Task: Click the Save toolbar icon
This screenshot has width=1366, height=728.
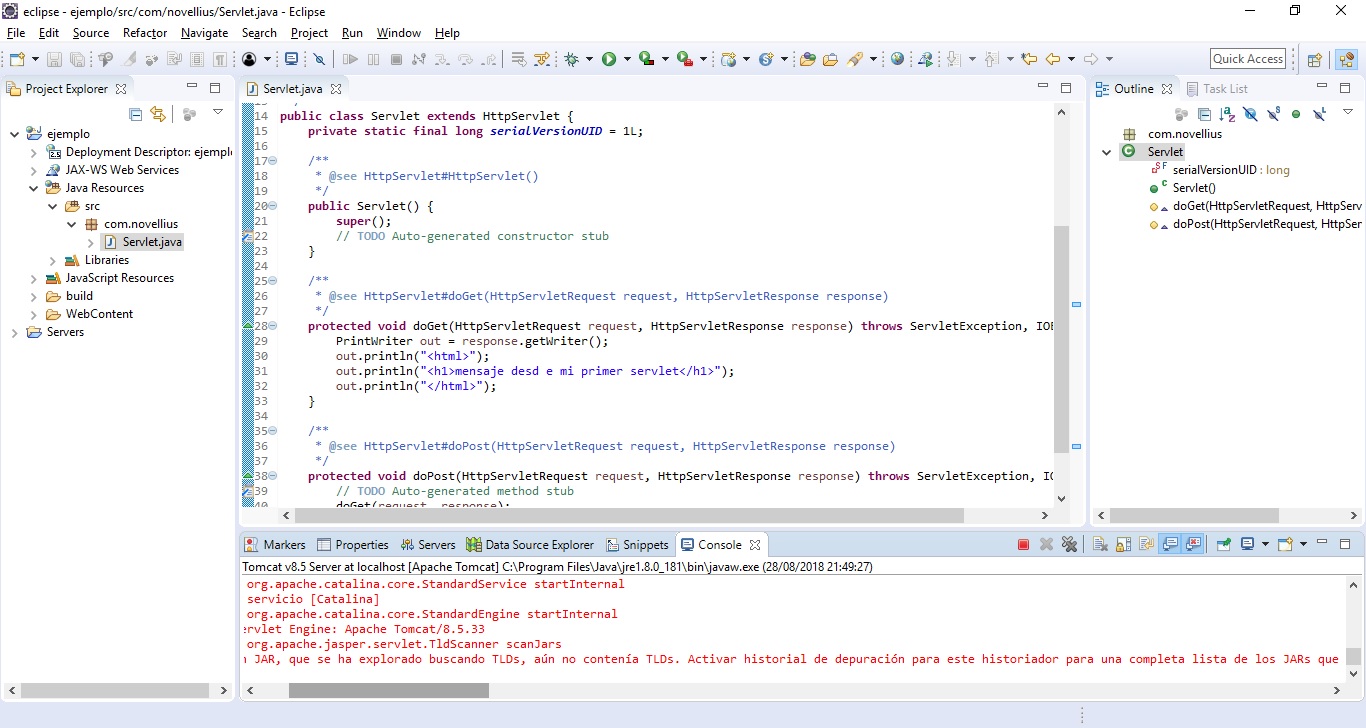Action: [54, 59]
